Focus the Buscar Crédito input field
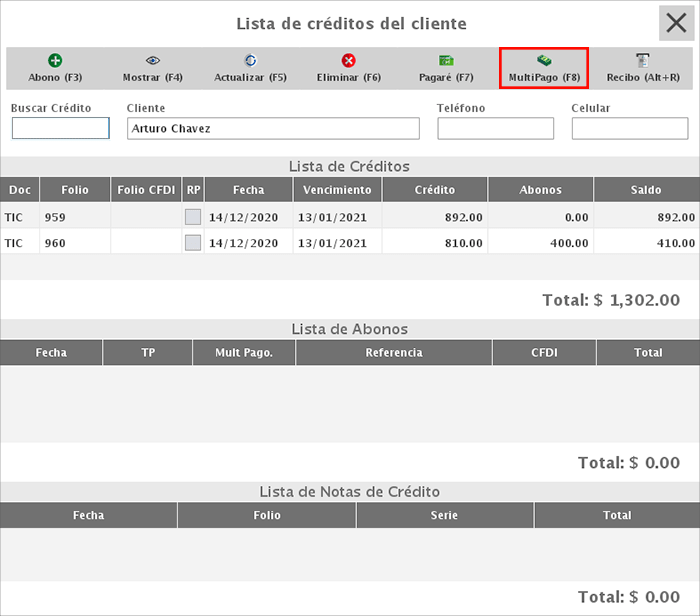700x616 pixels. click(x=61, y=128)
